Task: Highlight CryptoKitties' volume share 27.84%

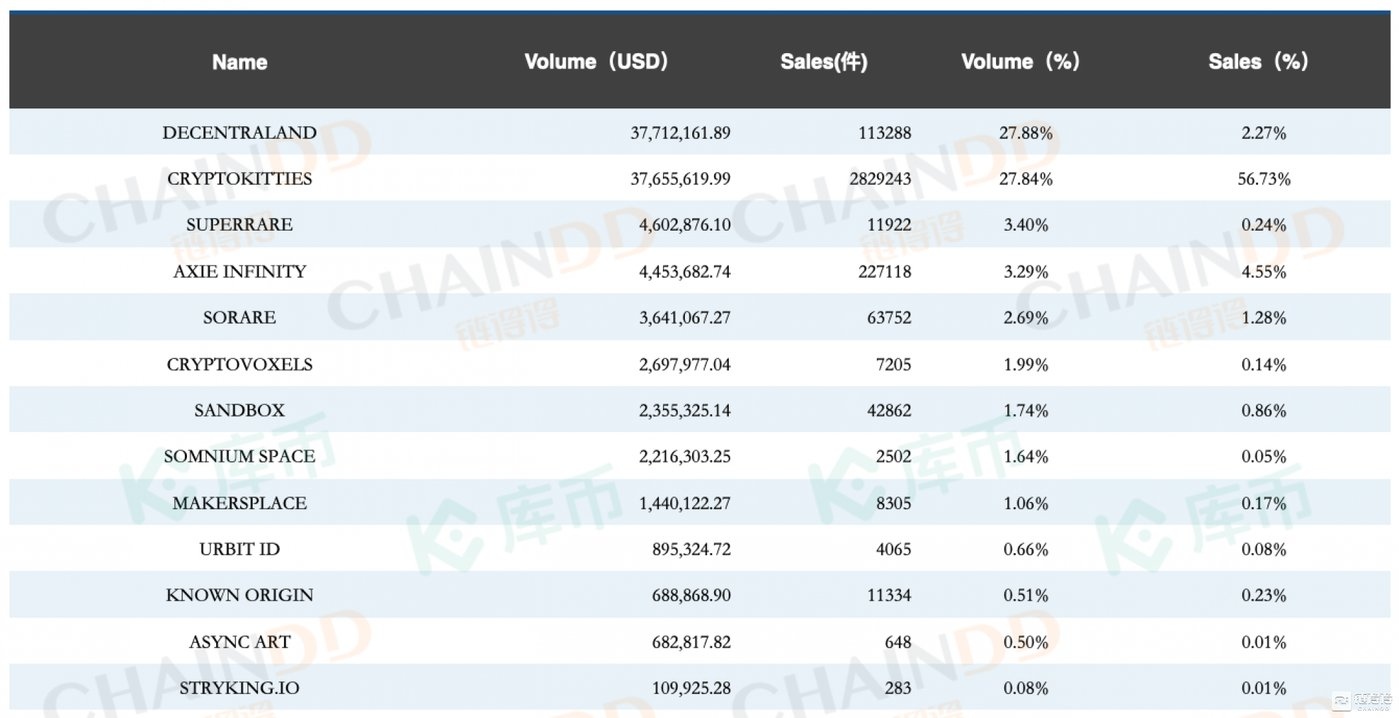Action: pos(1026,179)
